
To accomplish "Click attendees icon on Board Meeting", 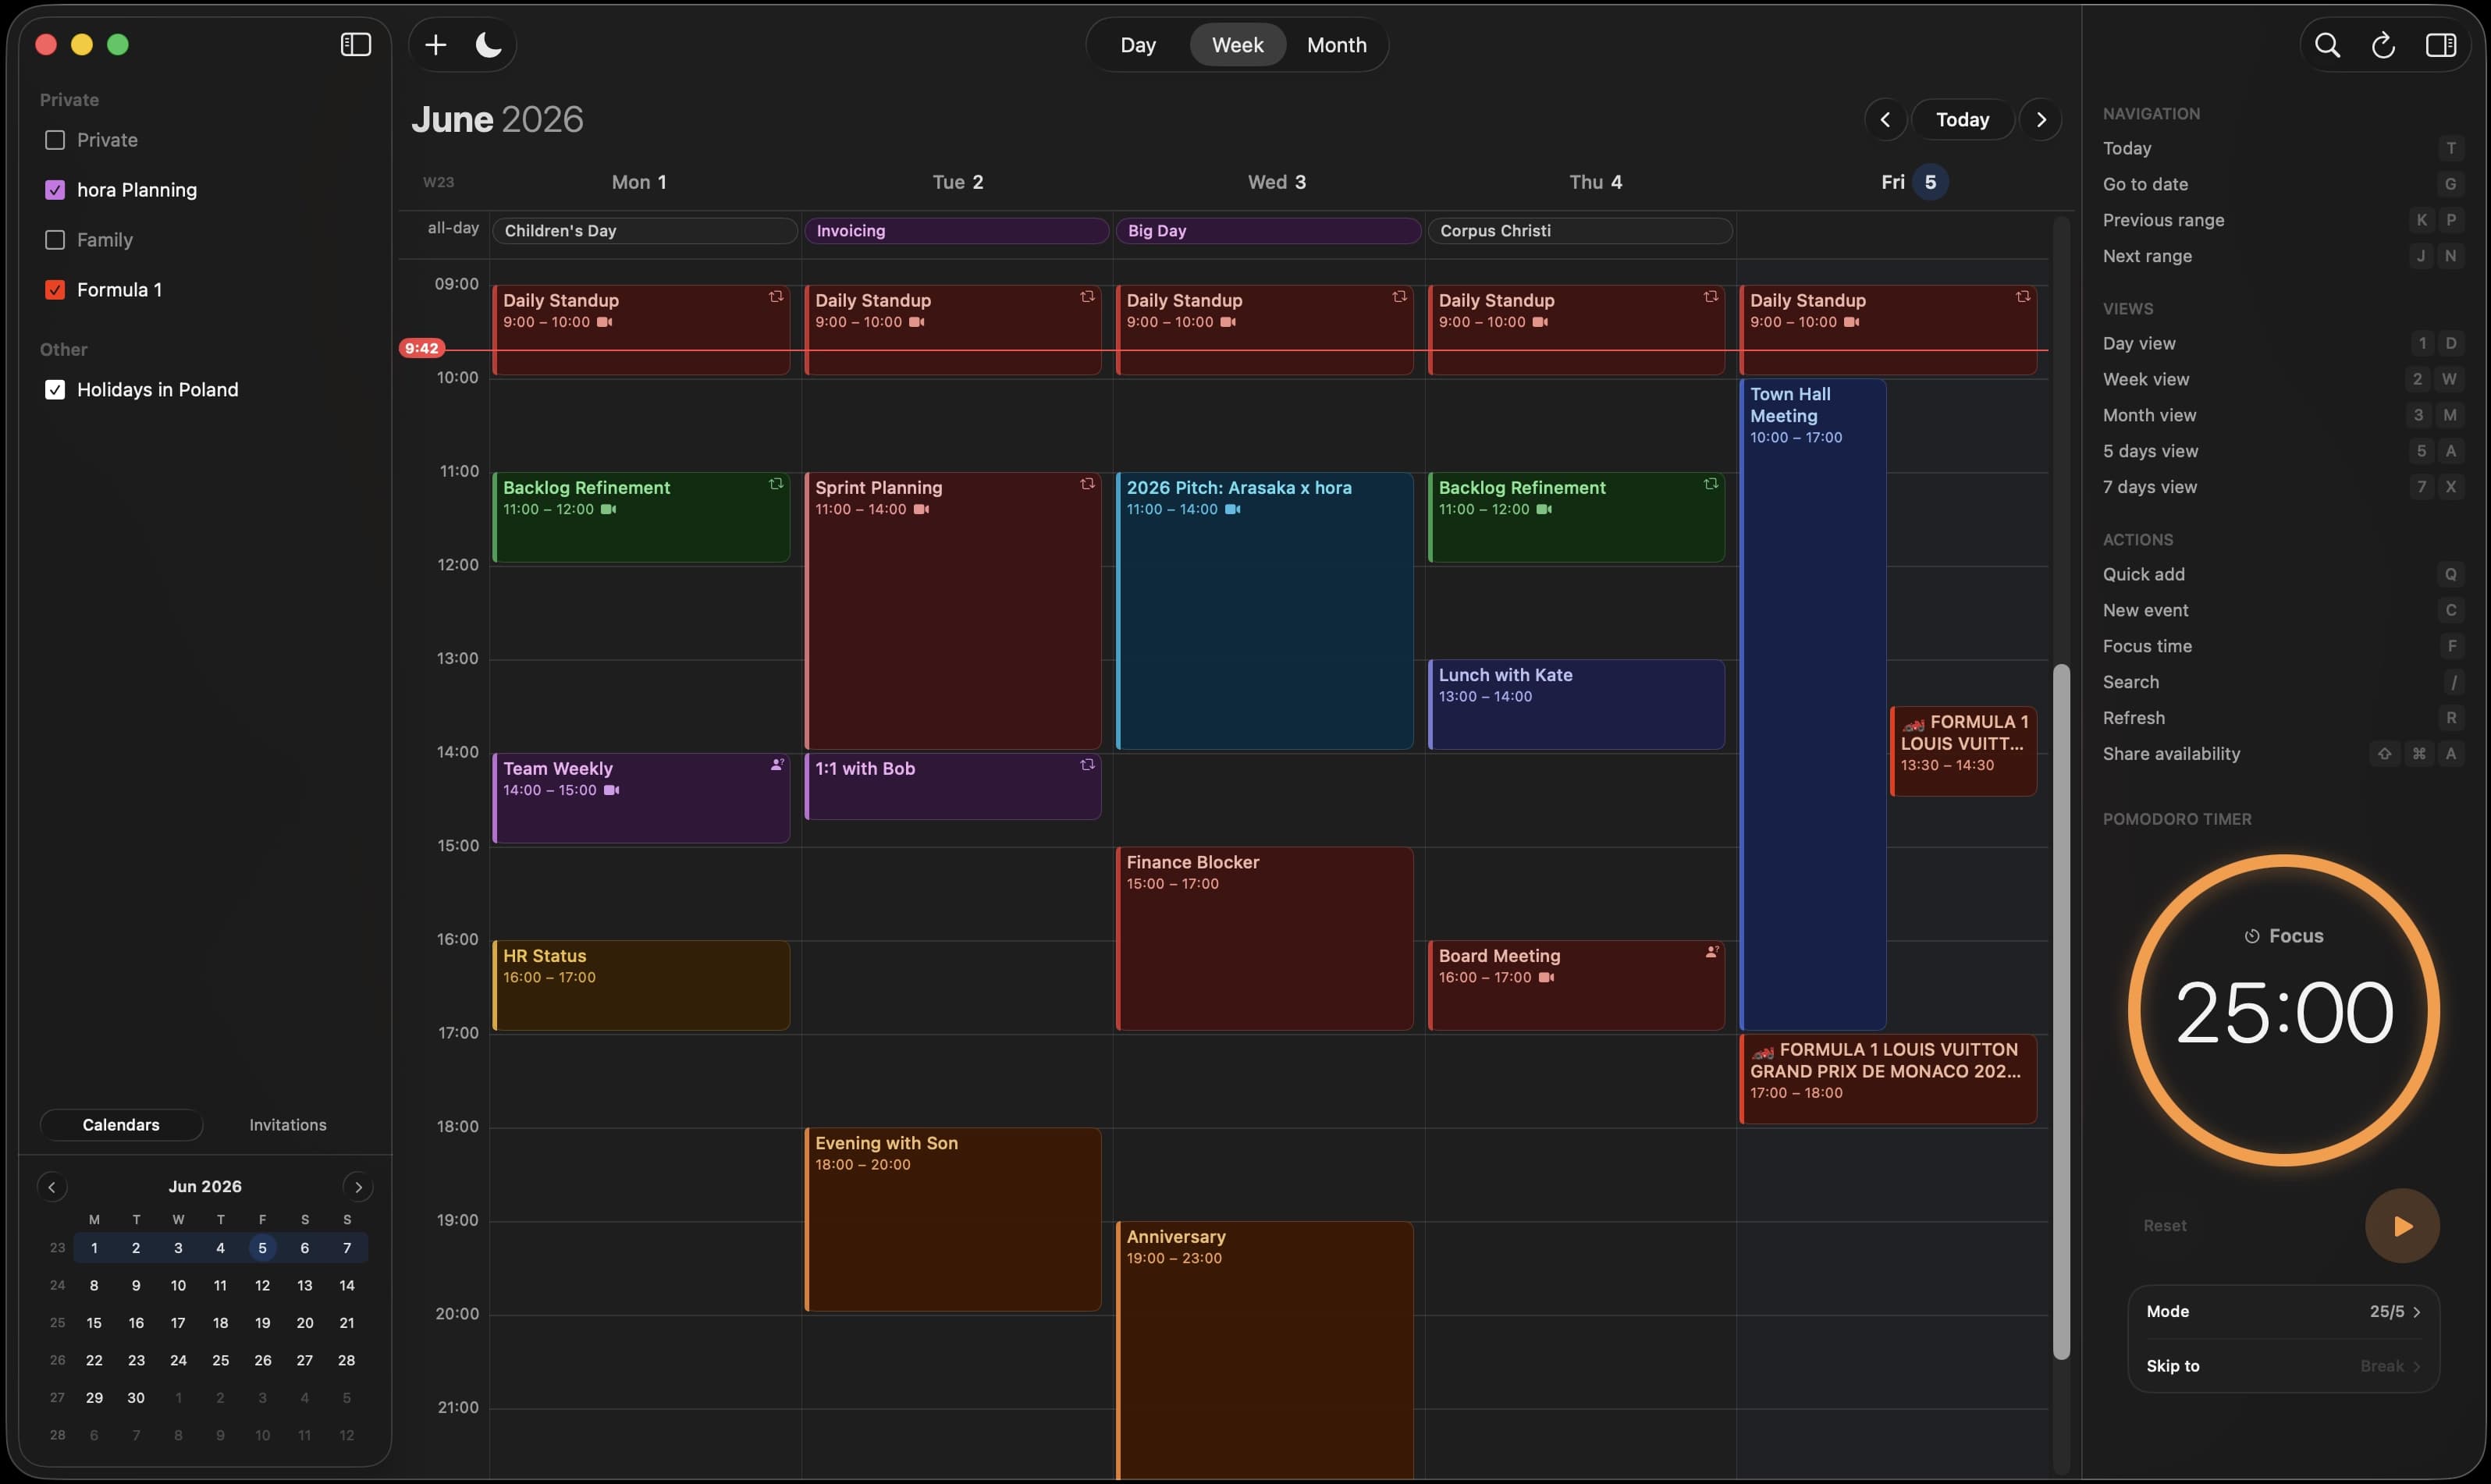I will 1712,952.
